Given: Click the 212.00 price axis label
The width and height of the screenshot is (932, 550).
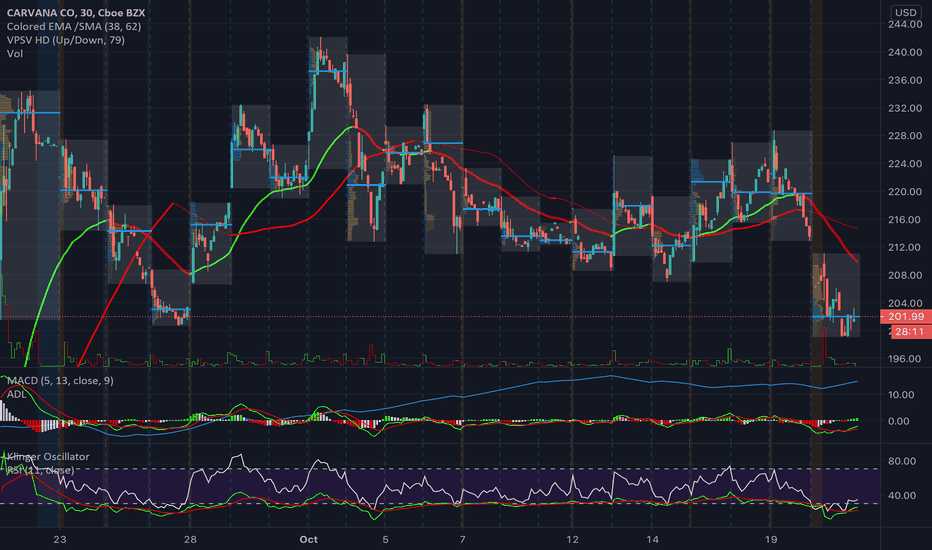Looking at the screenshot, I should point(905,247).
